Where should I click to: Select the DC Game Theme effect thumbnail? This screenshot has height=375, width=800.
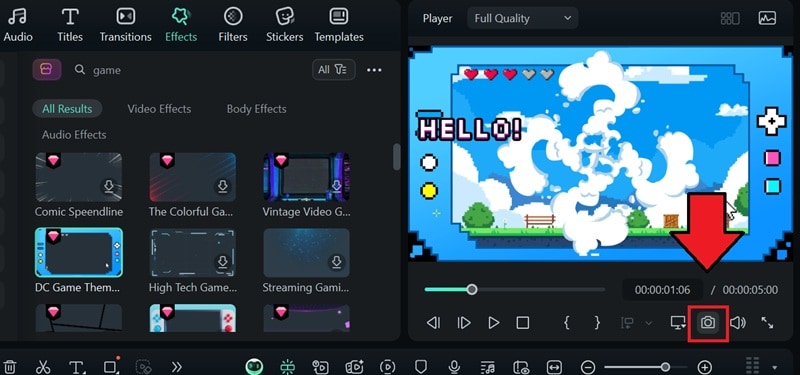79,253
